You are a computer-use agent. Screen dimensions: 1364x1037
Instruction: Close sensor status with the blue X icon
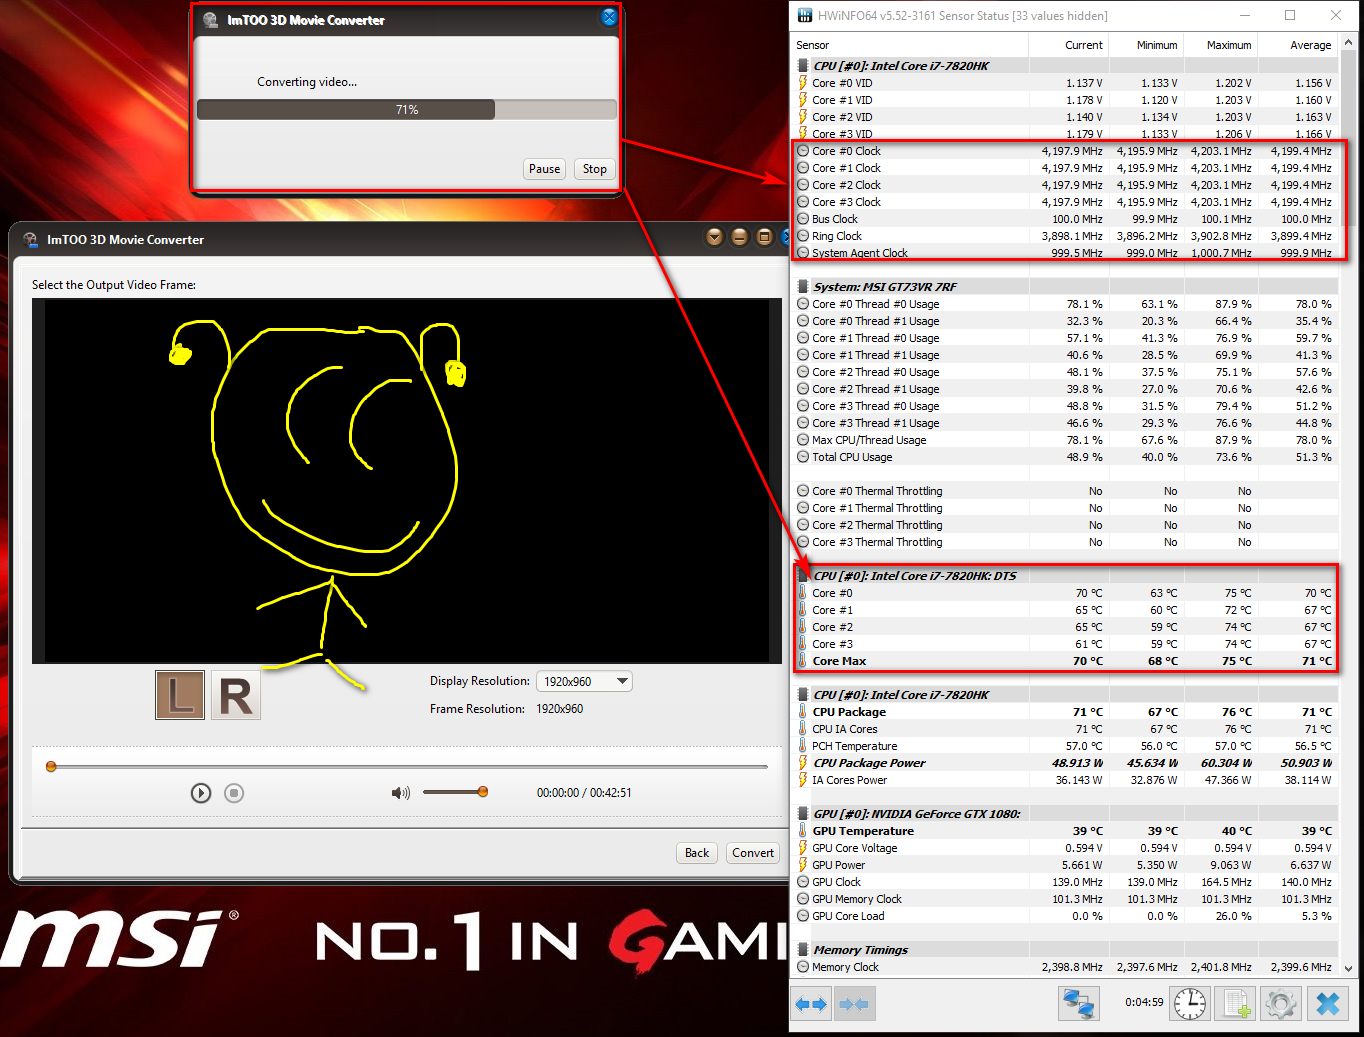[1328, 1003]
